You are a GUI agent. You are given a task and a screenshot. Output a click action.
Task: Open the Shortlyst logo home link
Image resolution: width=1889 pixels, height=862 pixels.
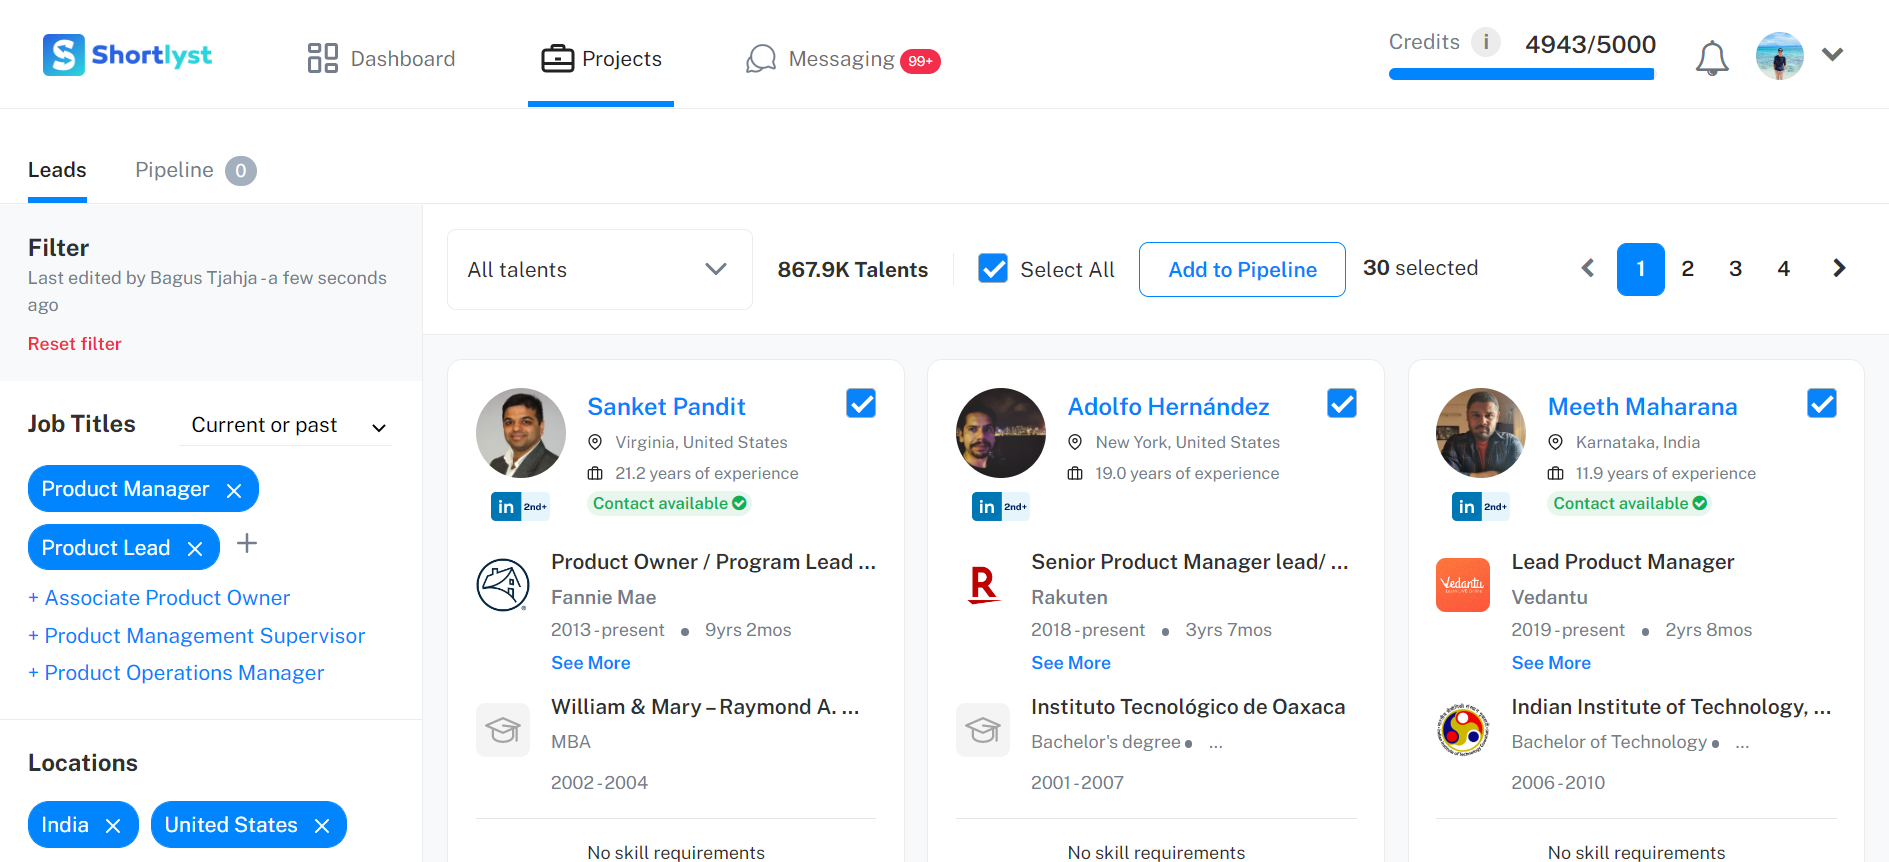[x=127, y=55]
